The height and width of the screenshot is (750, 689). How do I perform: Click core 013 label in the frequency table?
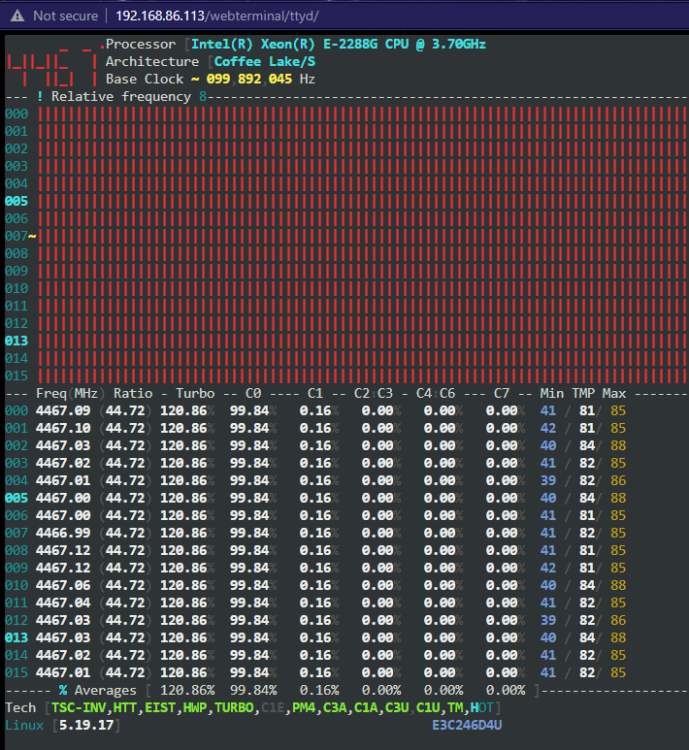coord(17,638)
